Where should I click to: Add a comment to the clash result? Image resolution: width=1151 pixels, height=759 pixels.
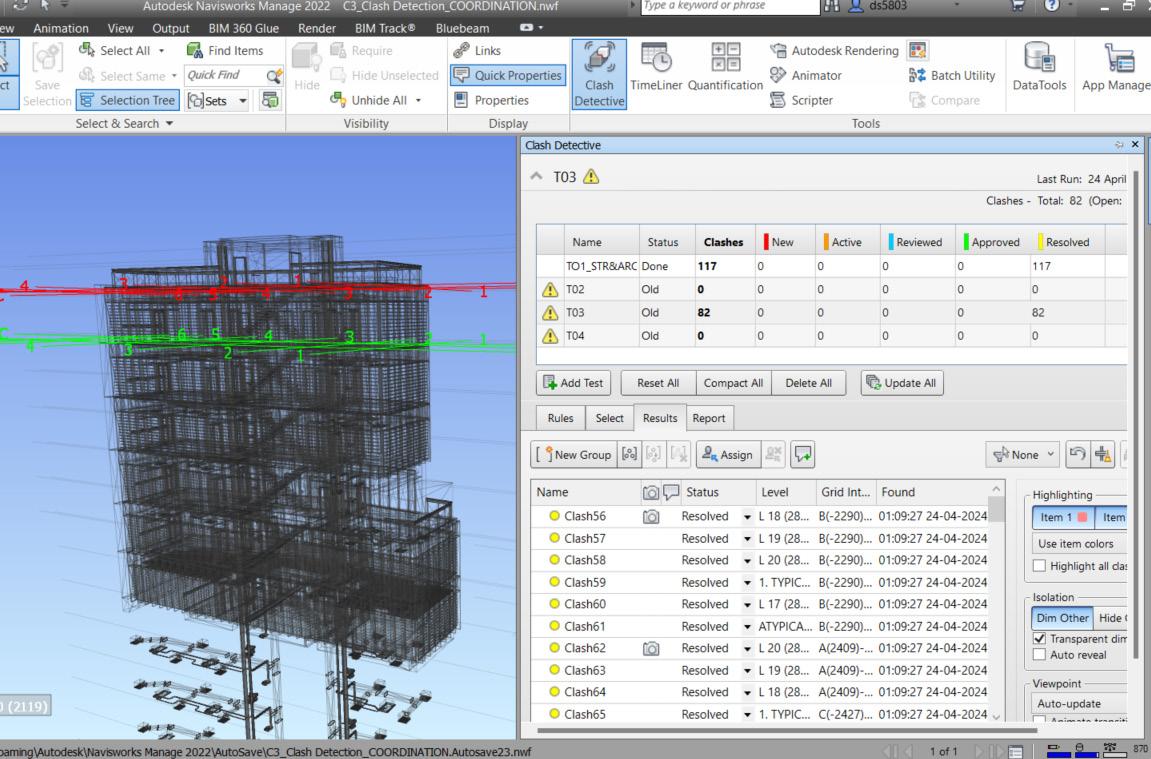(x=803, y=454)
